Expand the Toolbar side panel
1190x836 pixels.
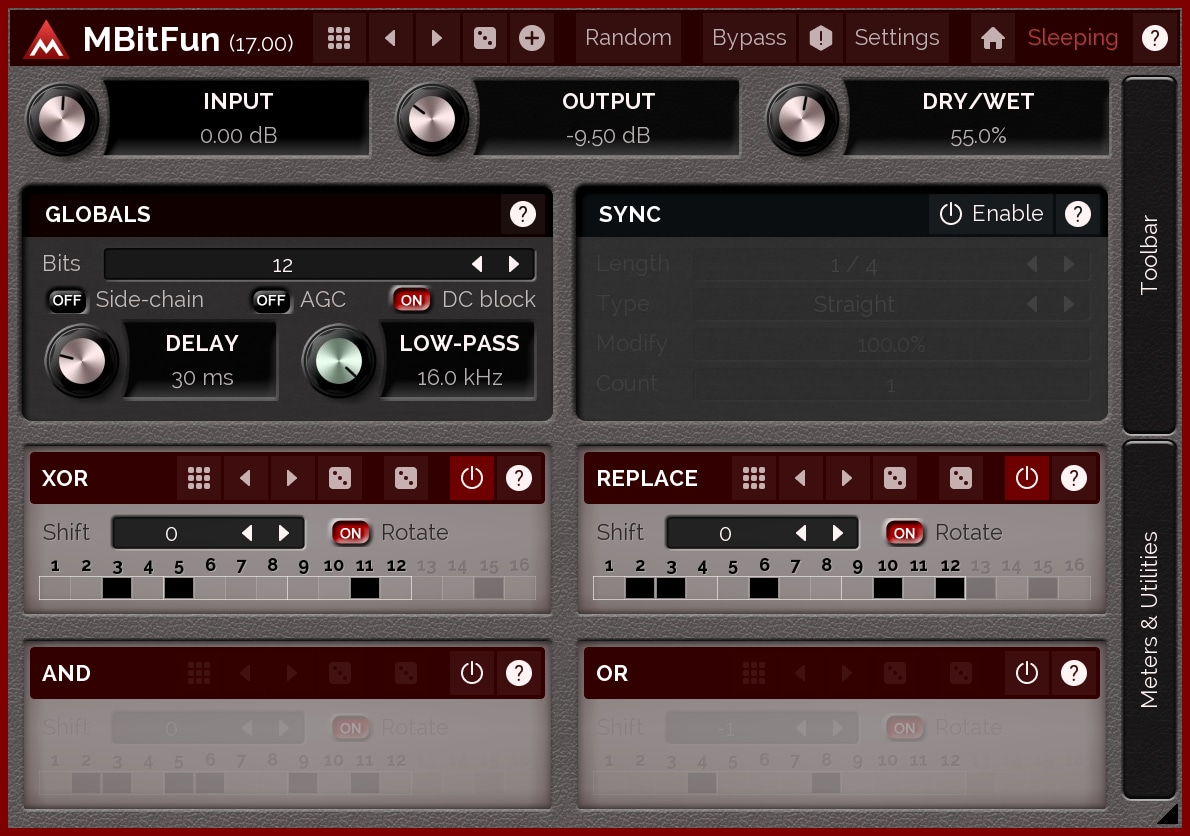(x=1149, y=254)
